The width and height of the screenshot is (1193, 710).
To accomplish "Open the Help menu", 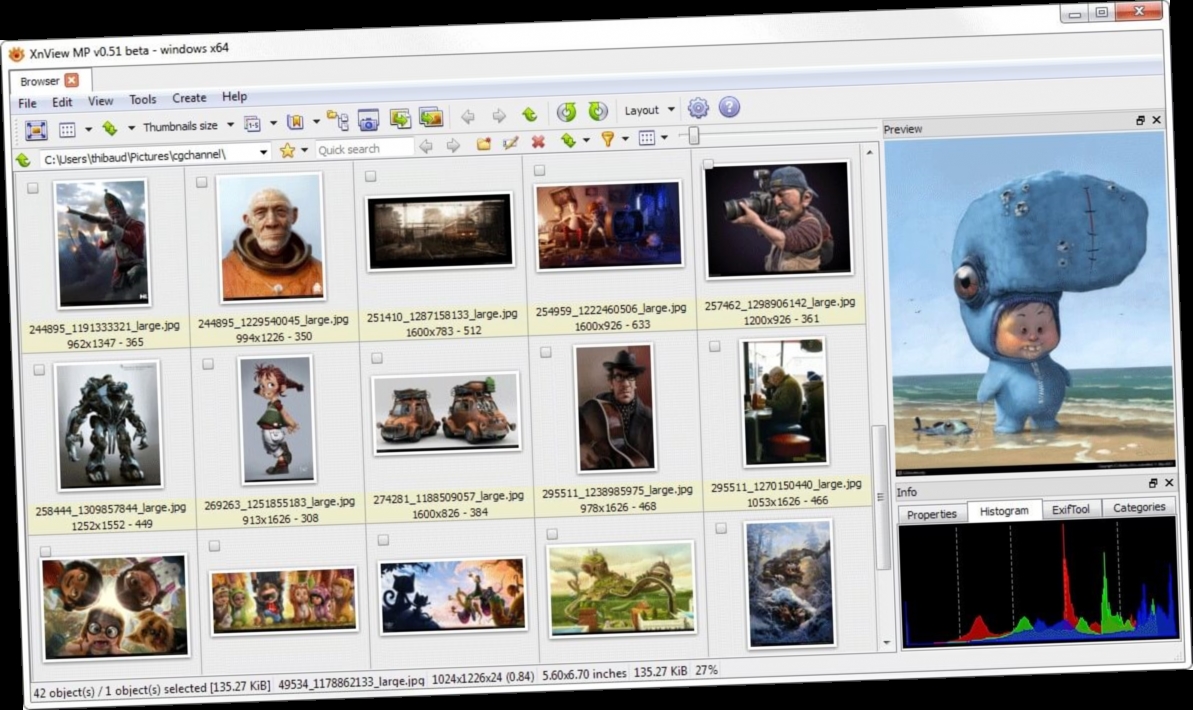I will click(234, 96).
